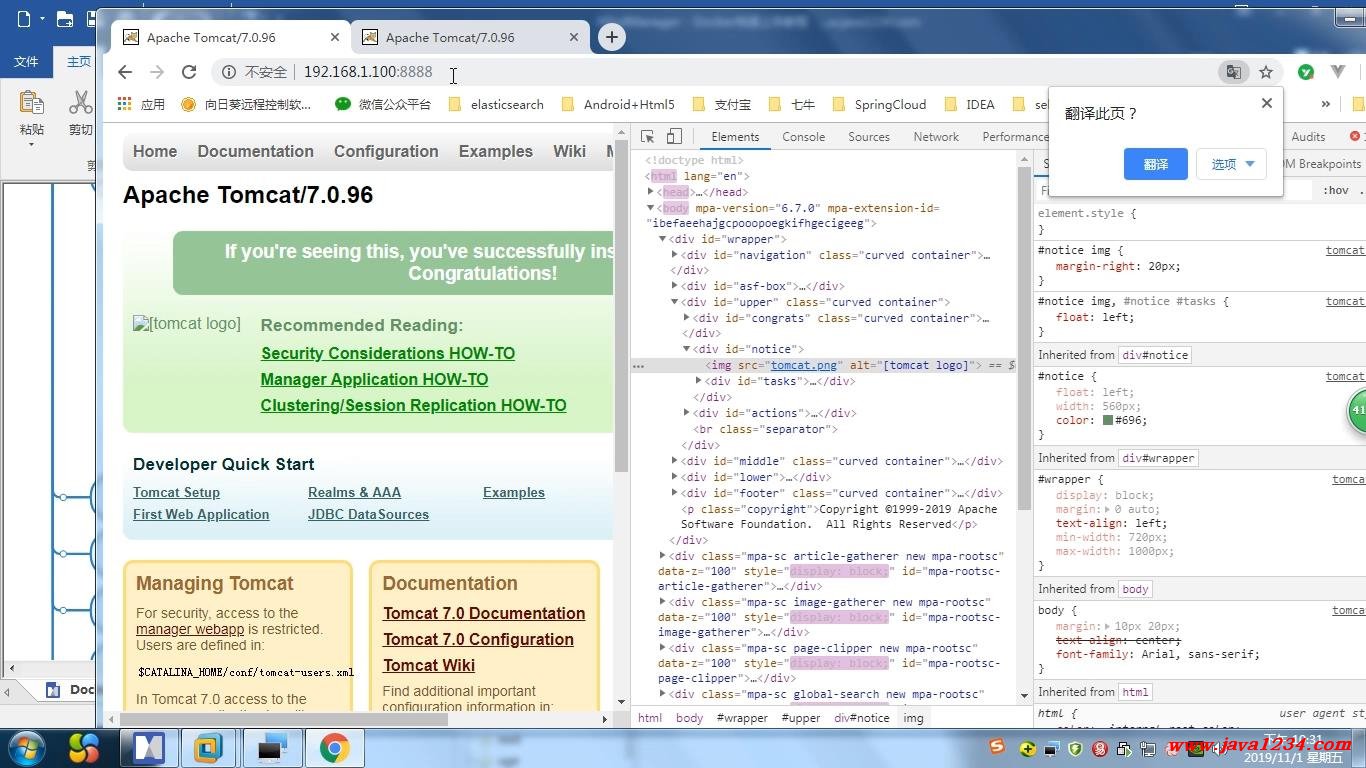Expand the div id="middle" node
This screenshot has height=768, width=1366.
675,461
